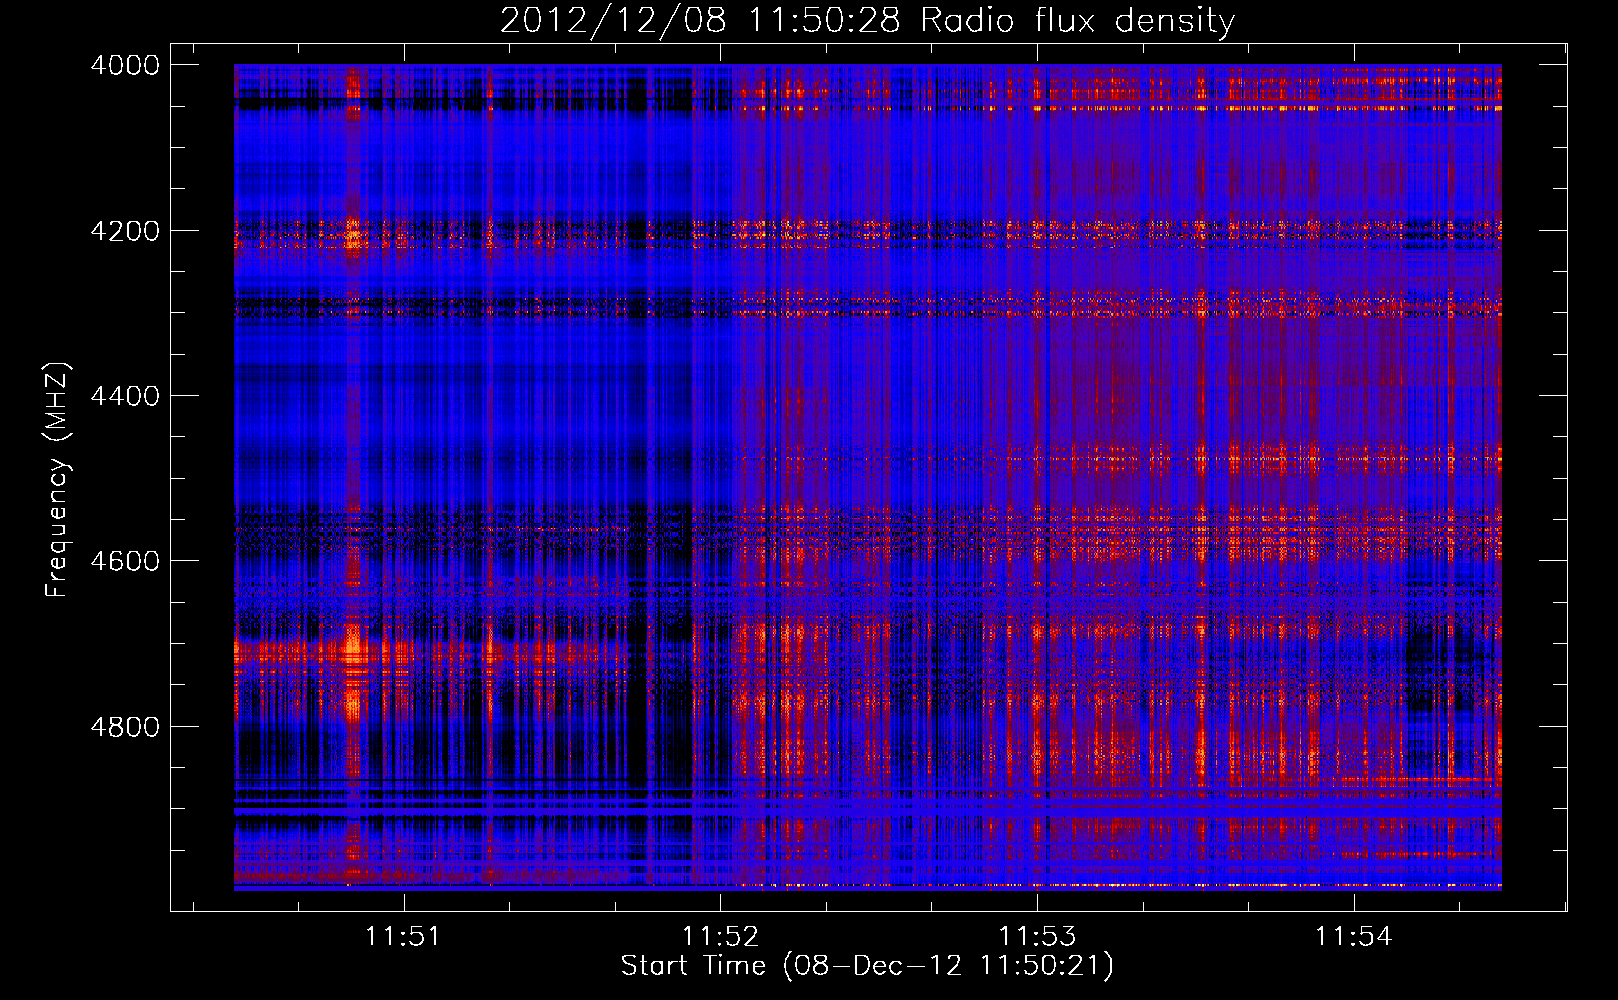Click the plot title "2012/12/08 11:50:28 Radio flux density"
Screen dimensions: 1618x1000
pyautogui.click(x=867, y=21)
